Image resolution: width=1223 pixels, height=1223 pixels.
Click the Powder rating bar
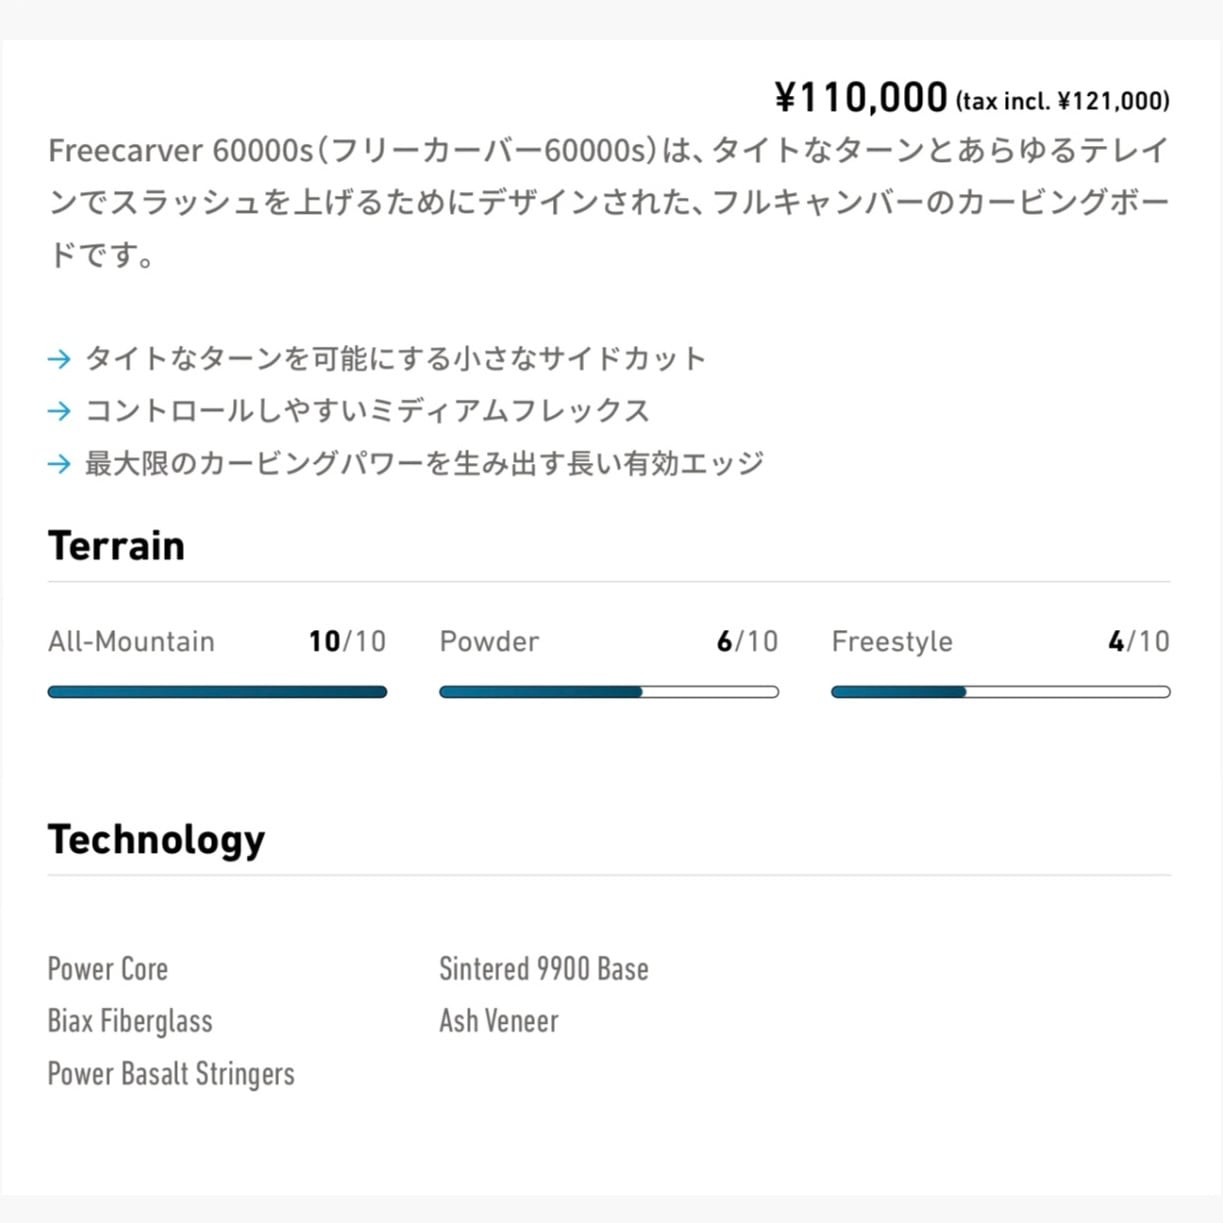coord(608,692)
